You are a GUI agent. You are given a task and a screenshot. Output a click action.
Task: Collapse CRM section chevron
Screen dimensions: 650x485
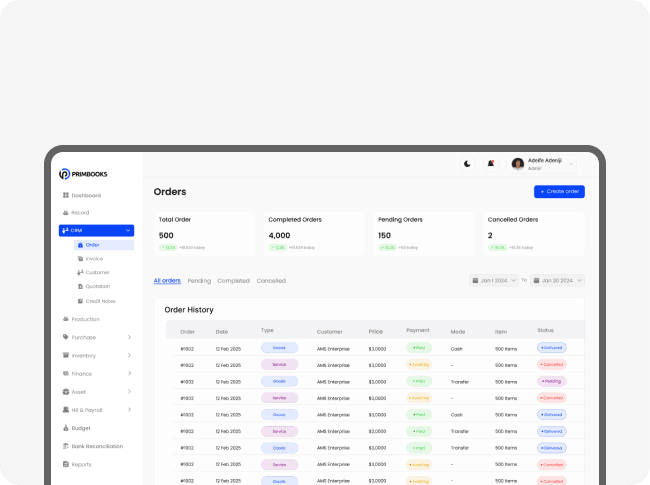[128, 230]
